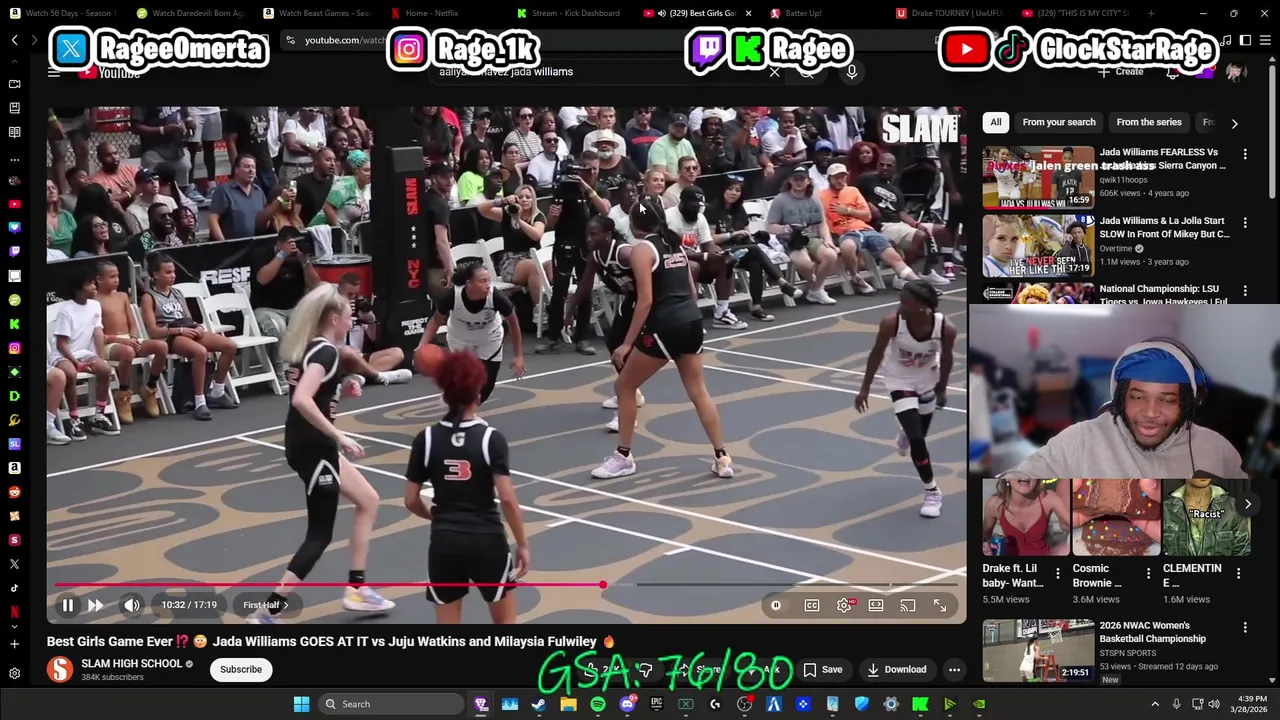Open options for CLEMENTINE short
Screen dimensions: 1280x720
[x=1239, y=574]
